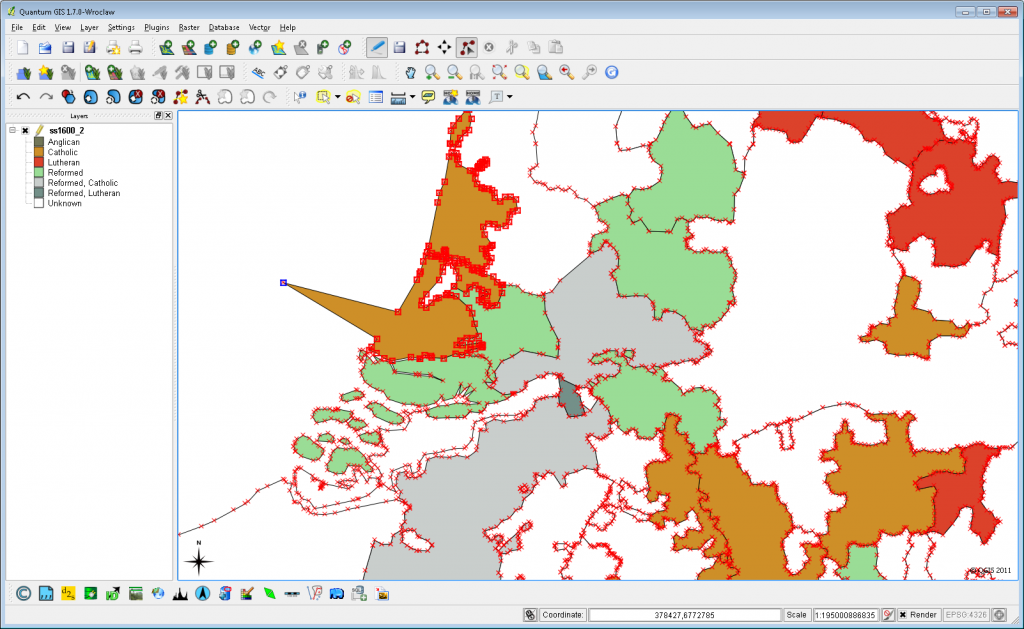Click the Save Edits icon

tap(400, 48)
